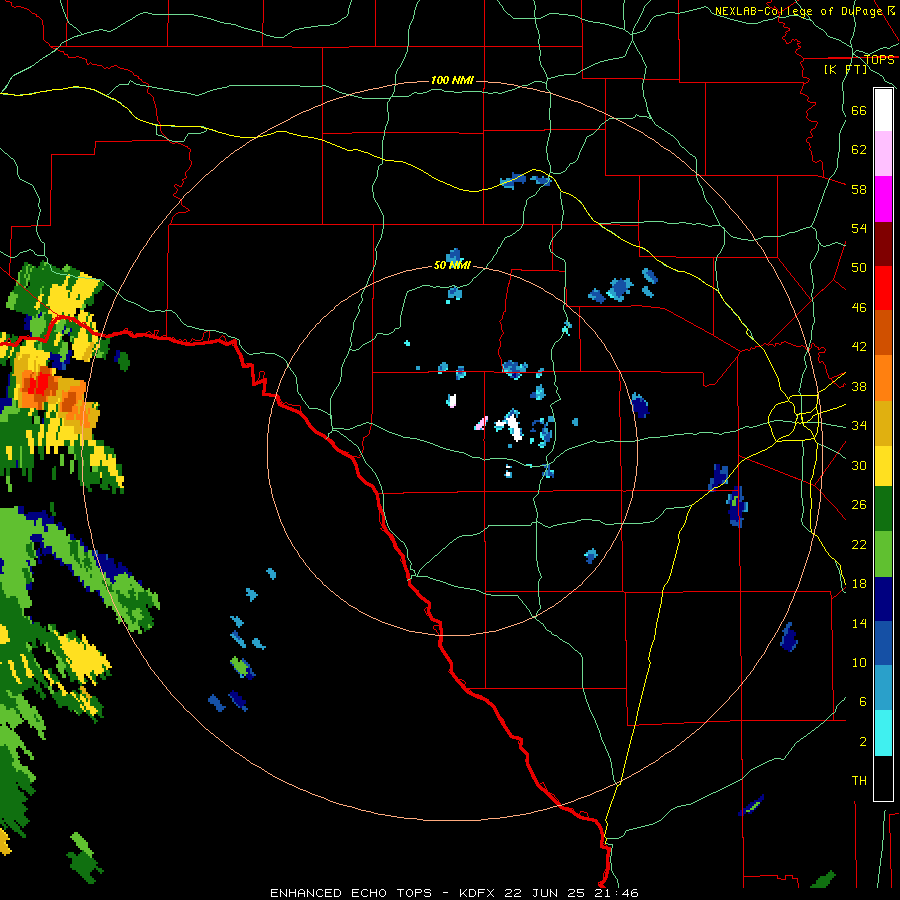Click the dark orange 42-46 kft legend swatch
Screen dimensions: 900x900
click(883, 332)
